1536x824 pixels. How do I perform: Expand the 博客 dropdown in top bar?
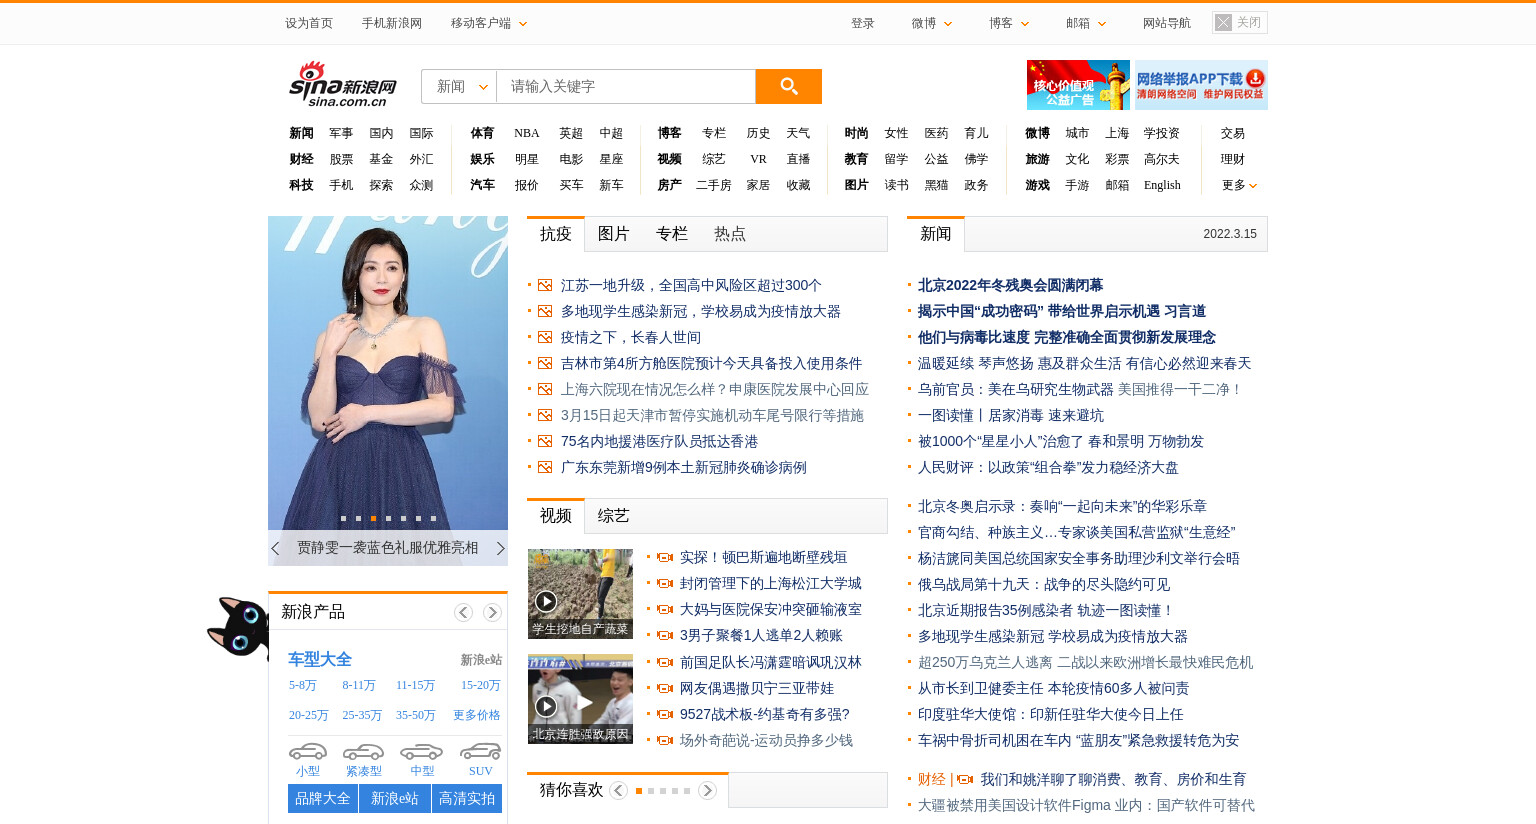point(1009,23)
